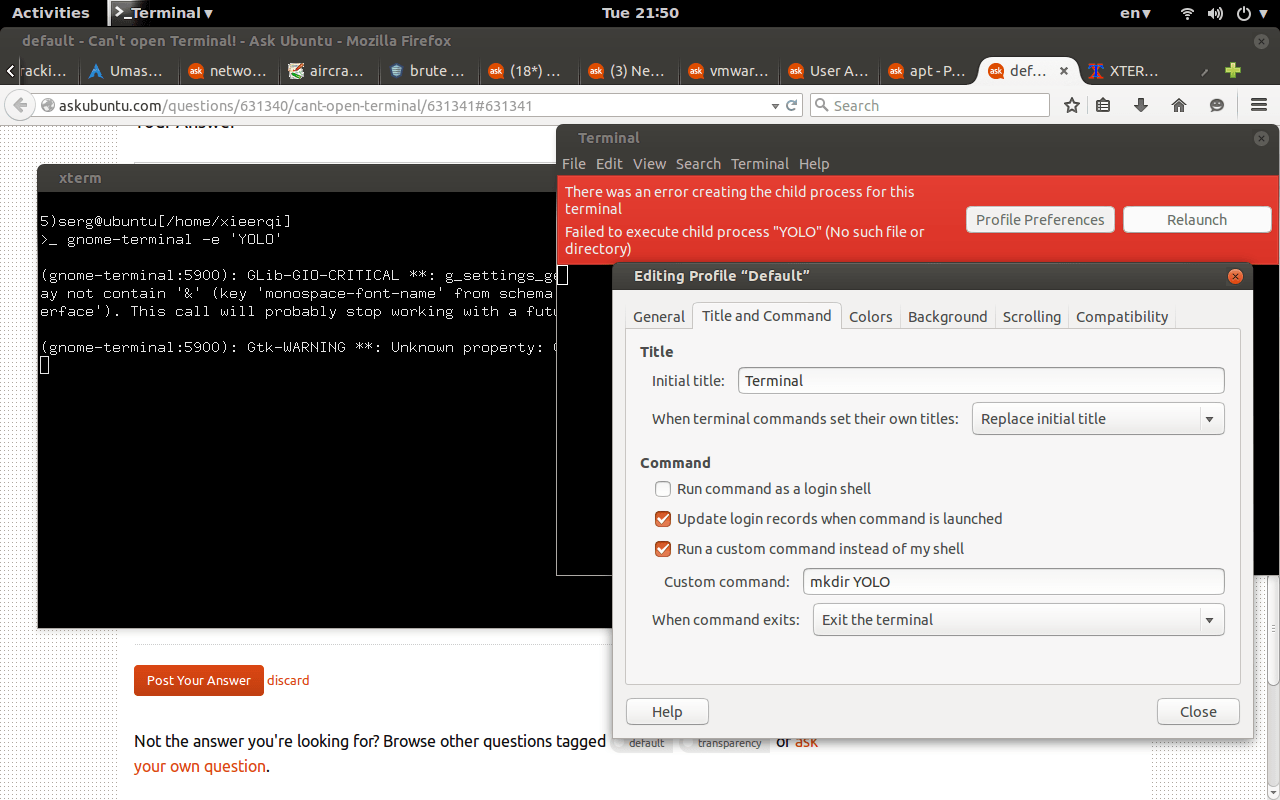This screenshot has width=1280, height=800.
Task: Close the 'def...' Ask Ubuntu tab
Action: 1064,71
